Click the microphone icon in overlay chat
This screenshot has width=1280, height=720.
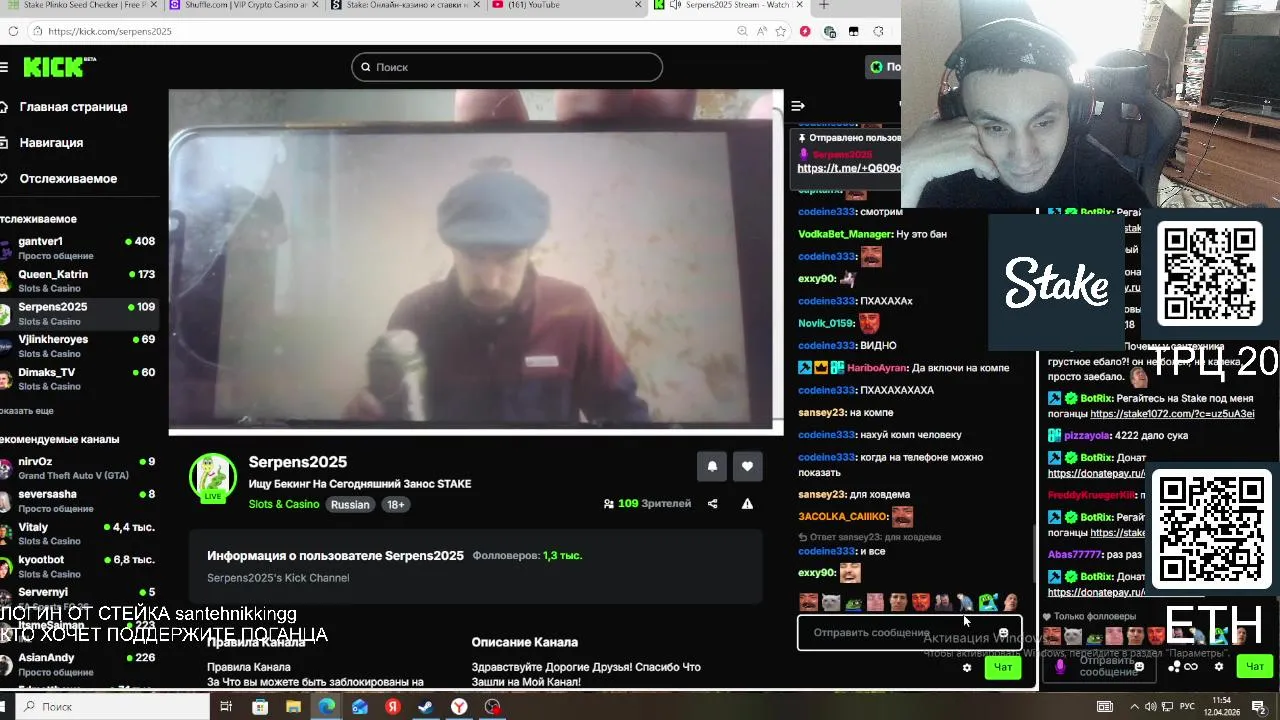[x=1060, y=666]
